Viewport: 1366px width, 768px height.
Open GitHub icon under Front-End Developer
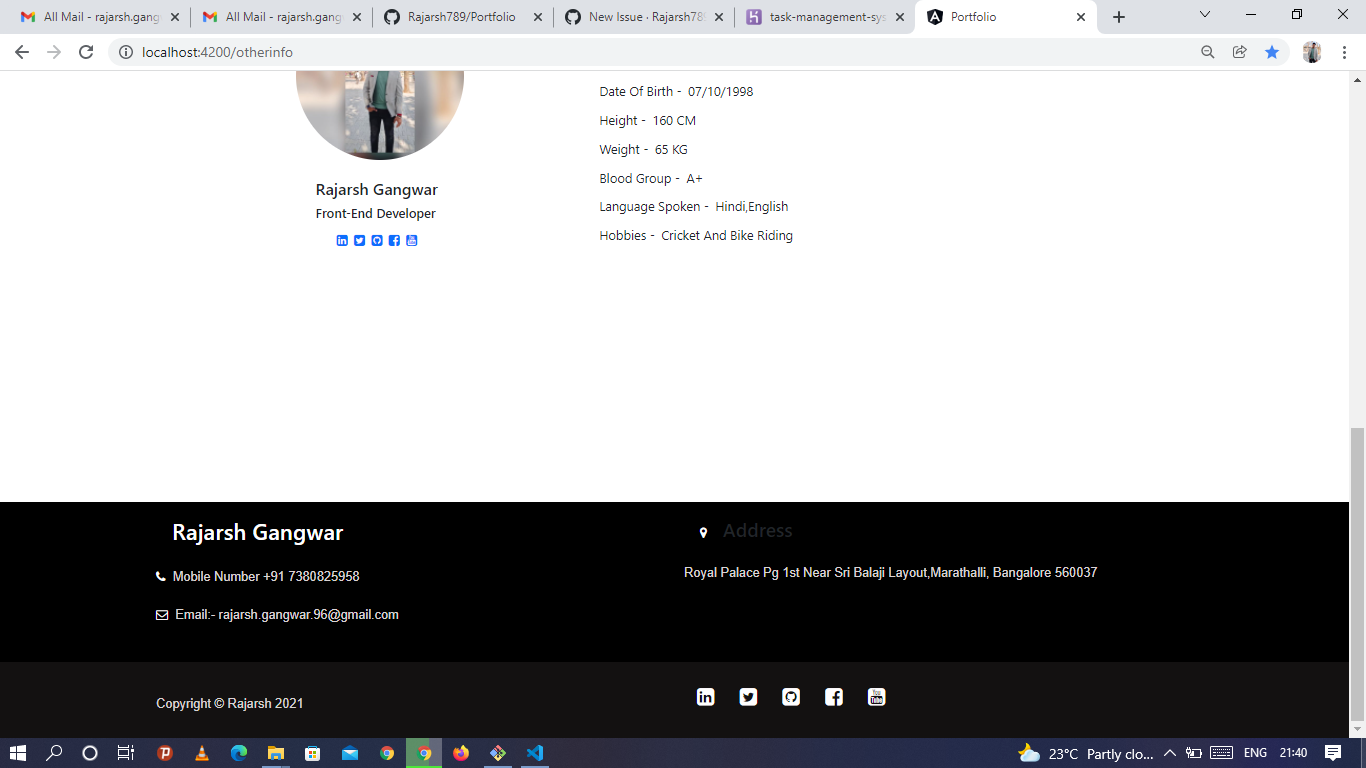tap(377, 241)
